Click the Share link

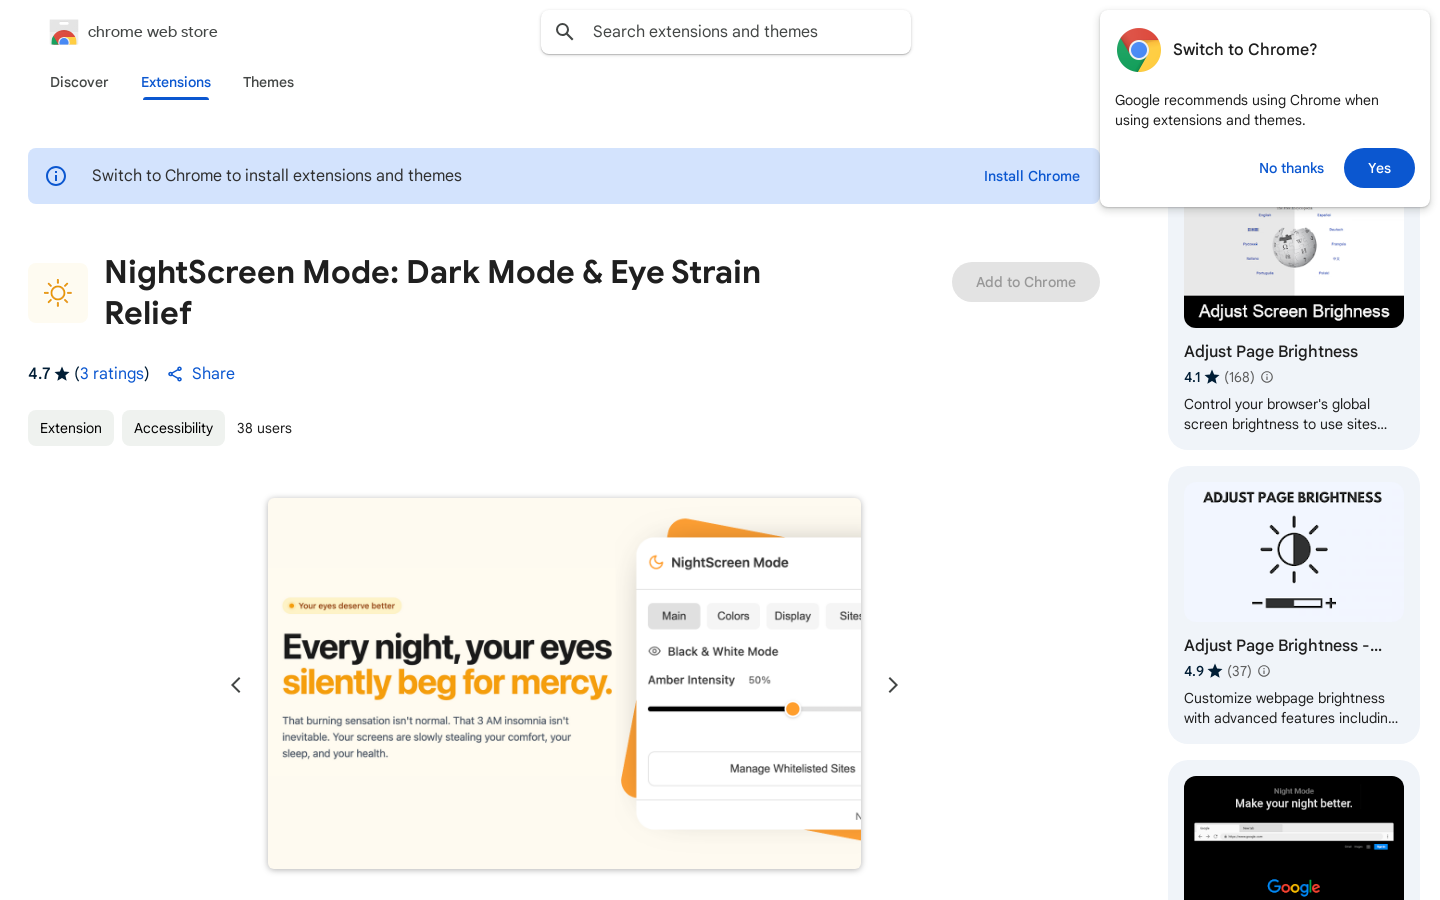pyautogui.click(x=213, y=374)
